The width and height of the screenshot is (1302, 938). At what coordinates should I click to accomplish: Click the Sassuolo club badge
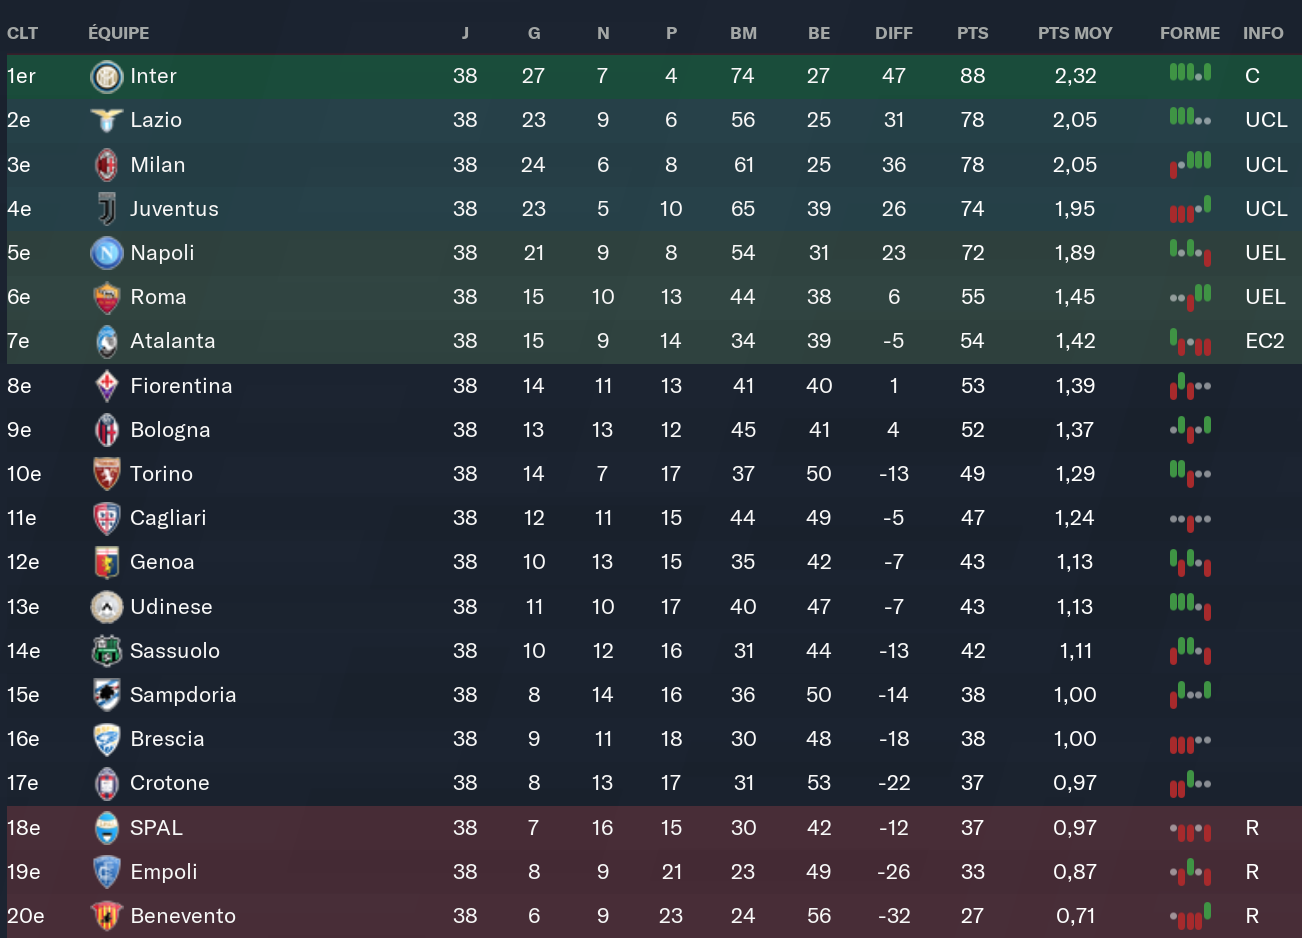[x=106, y=651]
